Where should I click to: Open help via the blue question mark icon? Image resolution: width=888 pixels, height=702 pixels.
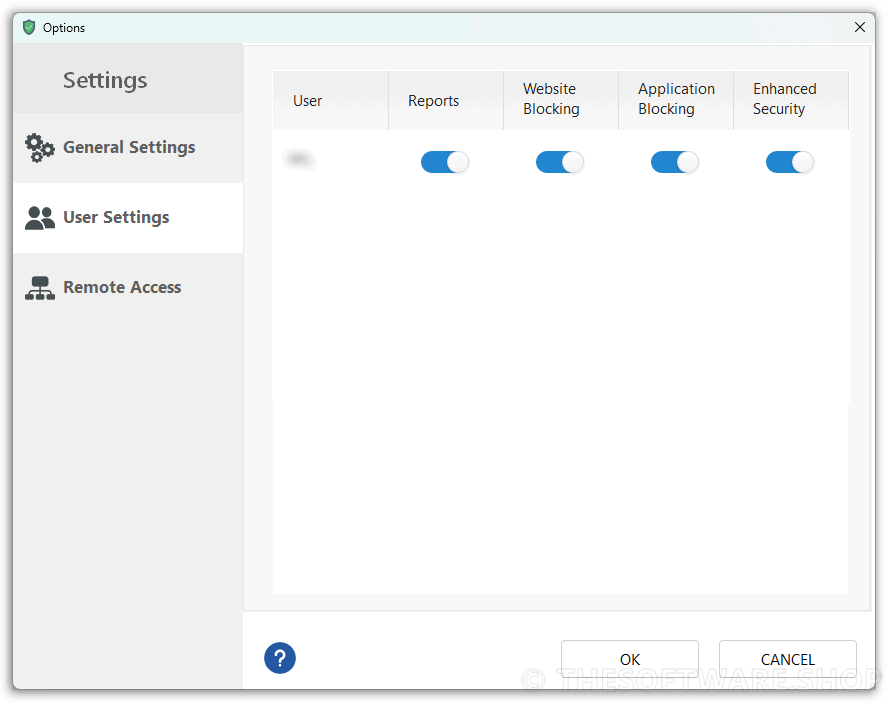pos(280,658)
